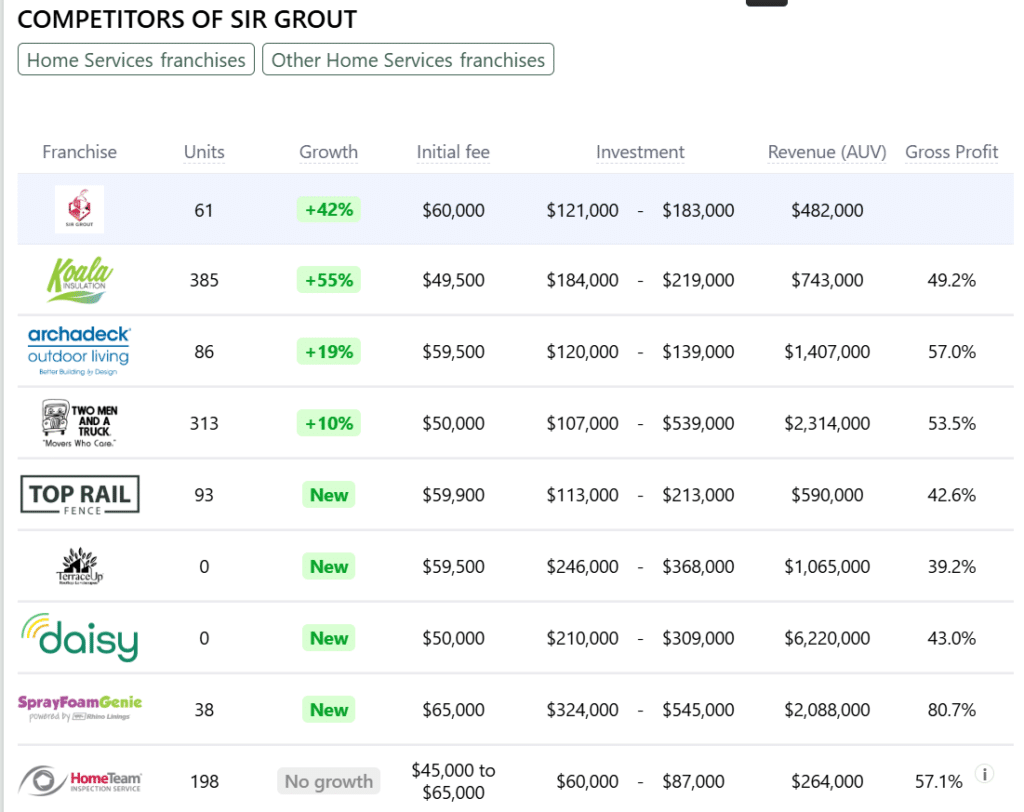Click the Sir Grout logo
The width and height of the screenshot is (1024, 812).
tap(79, 210)
